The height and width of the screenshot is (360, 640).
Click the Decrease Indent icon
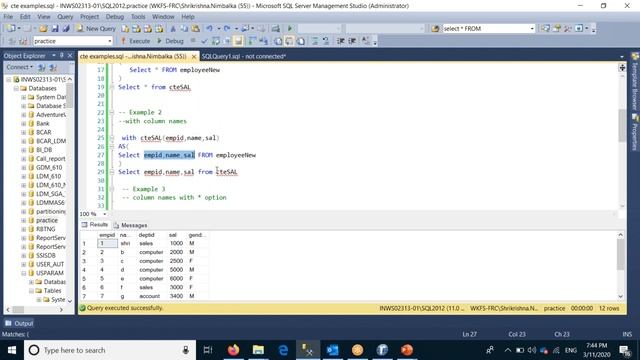[x=340, y=41]
